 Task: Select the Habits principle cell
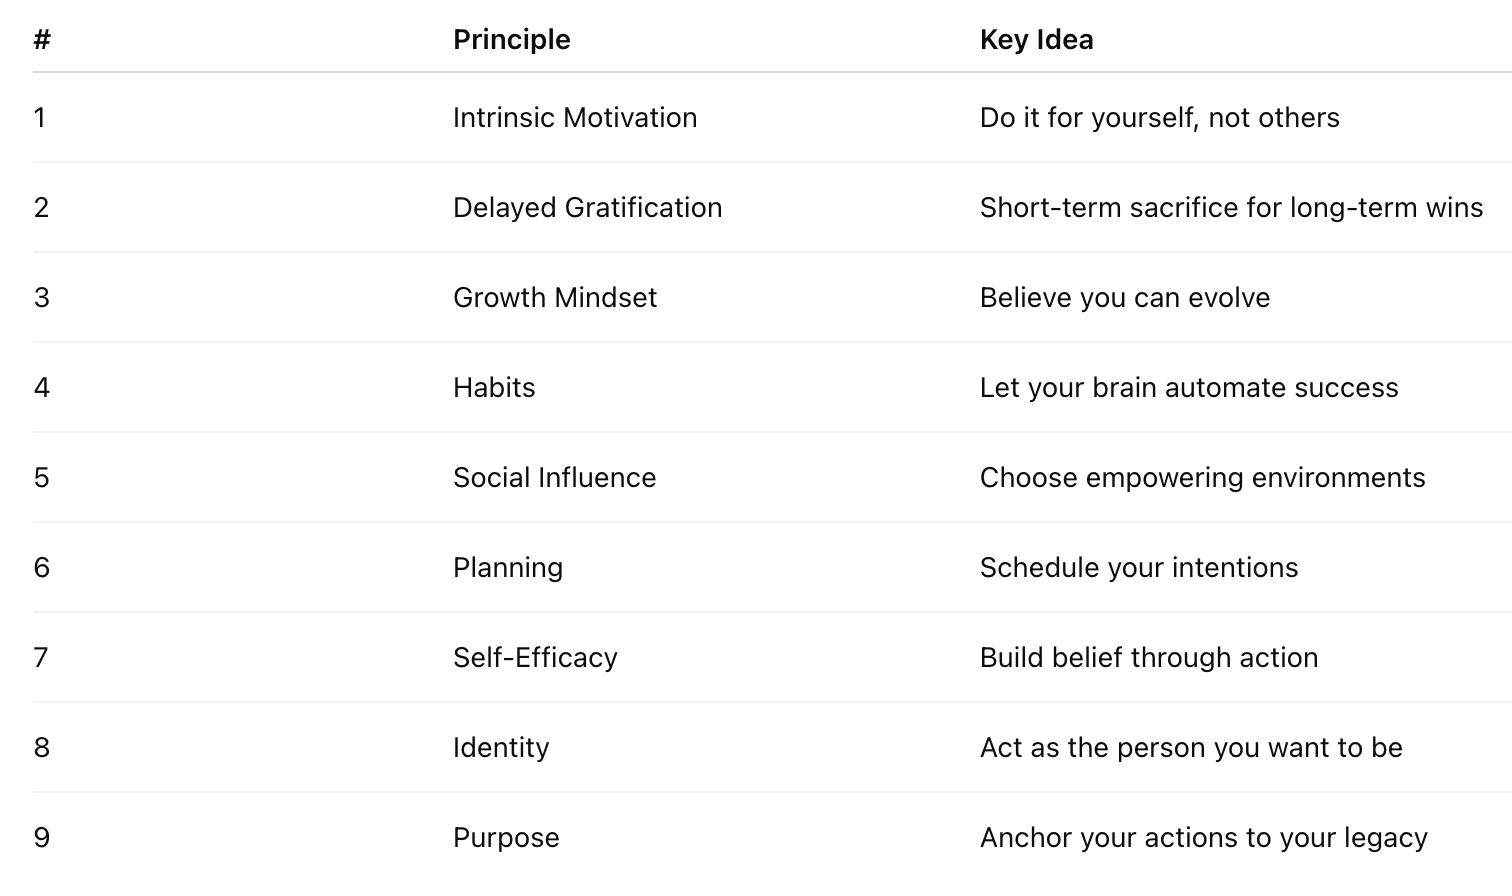tap(494, 387)
